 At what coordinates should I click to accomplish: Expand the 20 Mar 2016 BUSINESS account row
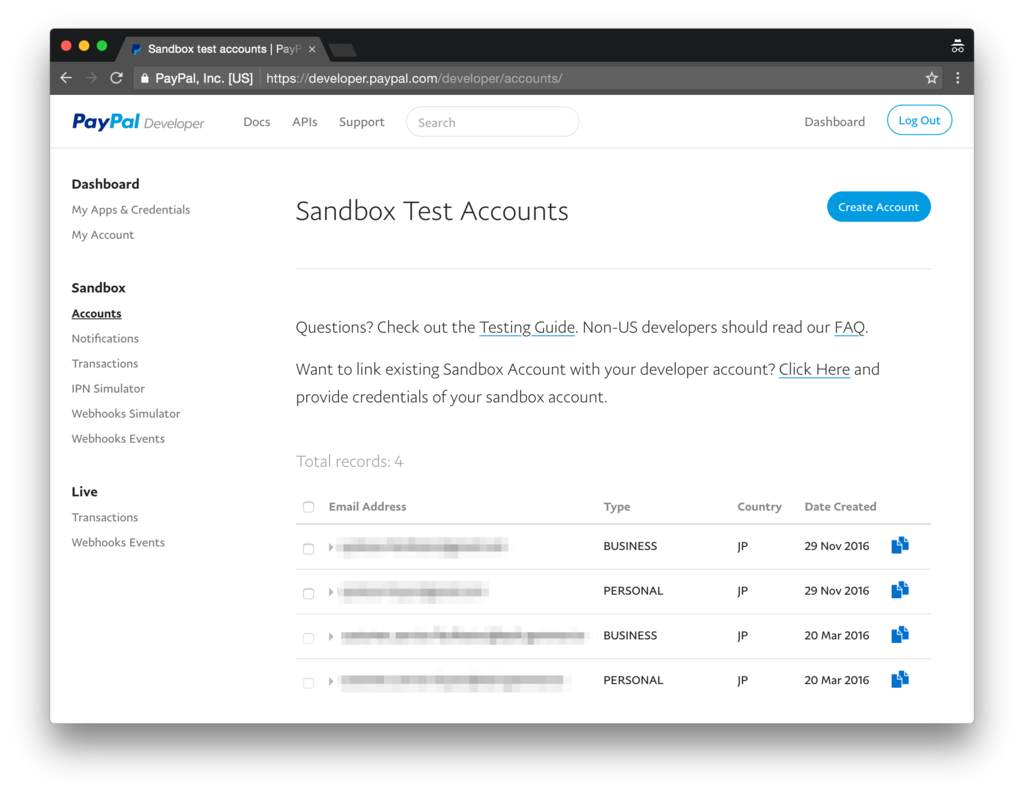point(331,636)
